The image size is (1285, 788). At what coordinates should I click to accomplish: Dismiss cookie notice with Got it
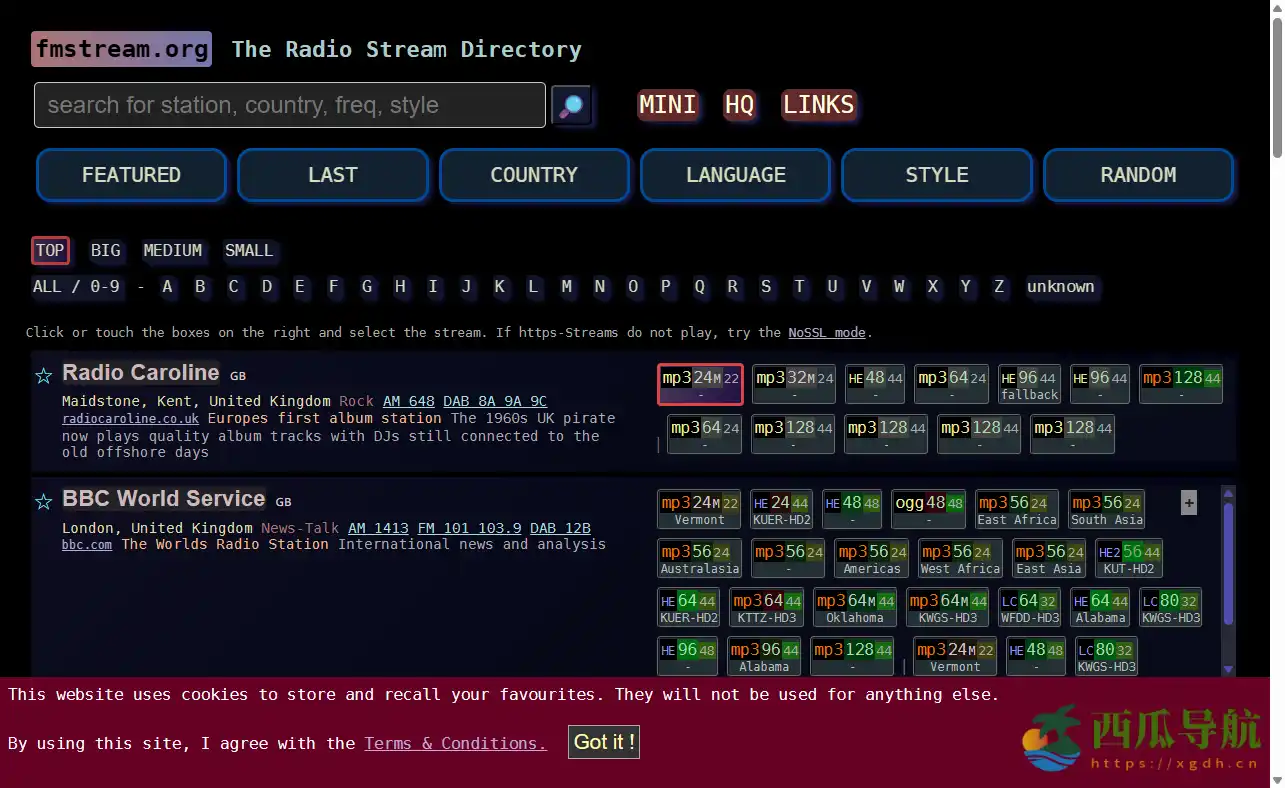coord(603,742)
